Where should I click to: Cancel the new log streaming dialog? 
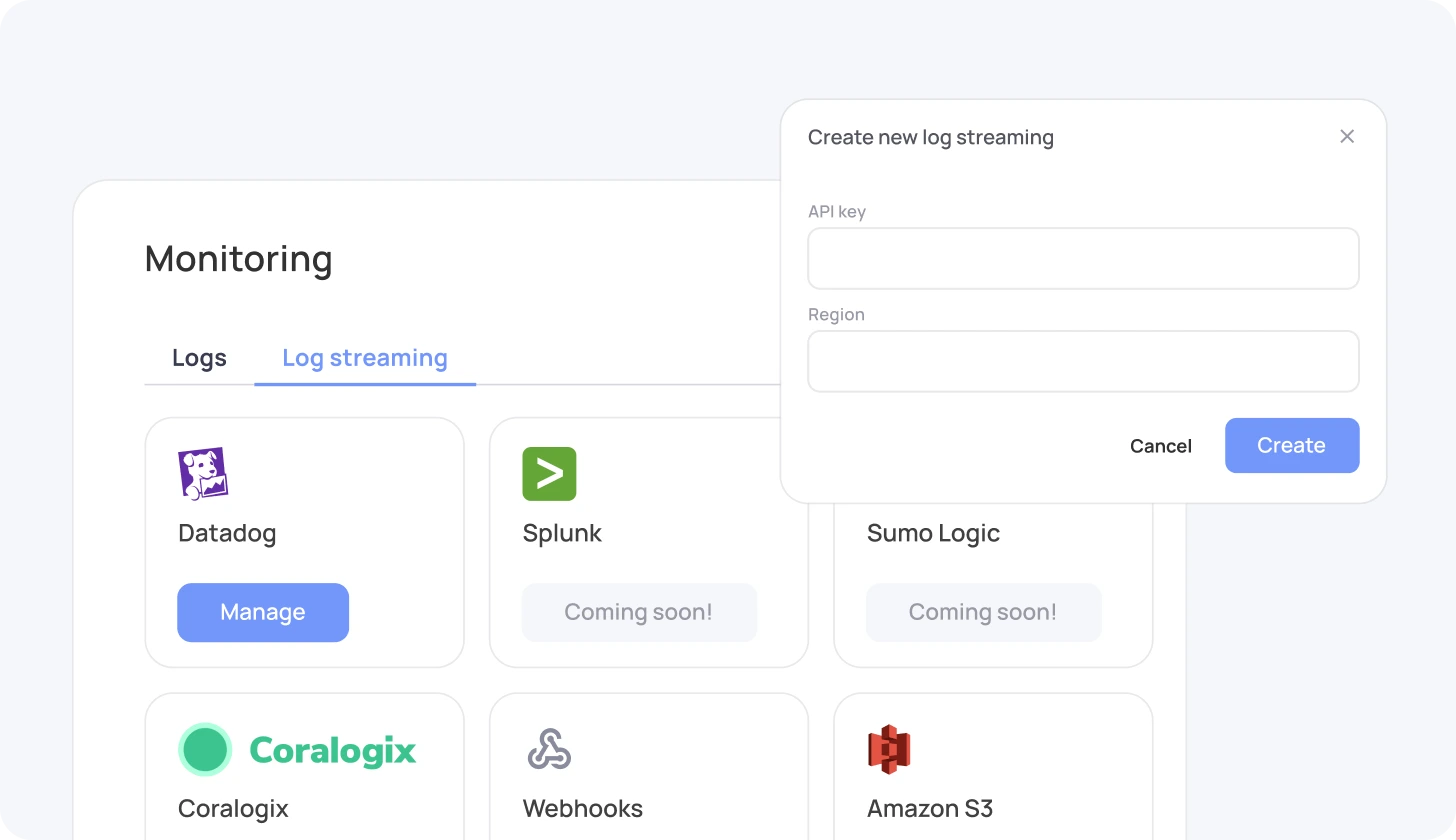click(x=1160, y=446)
